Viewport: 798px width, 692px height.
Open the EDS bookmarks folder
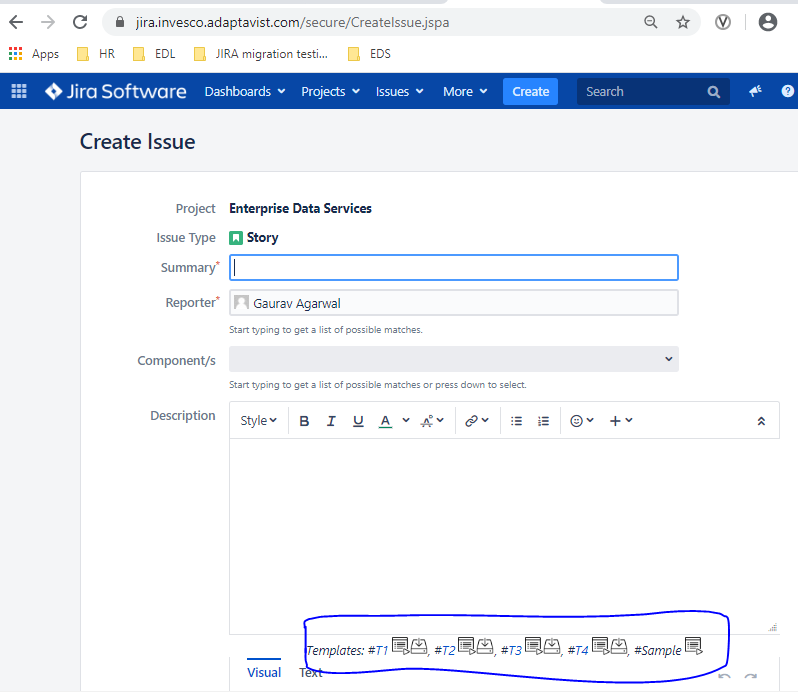(x=369, y=53)
